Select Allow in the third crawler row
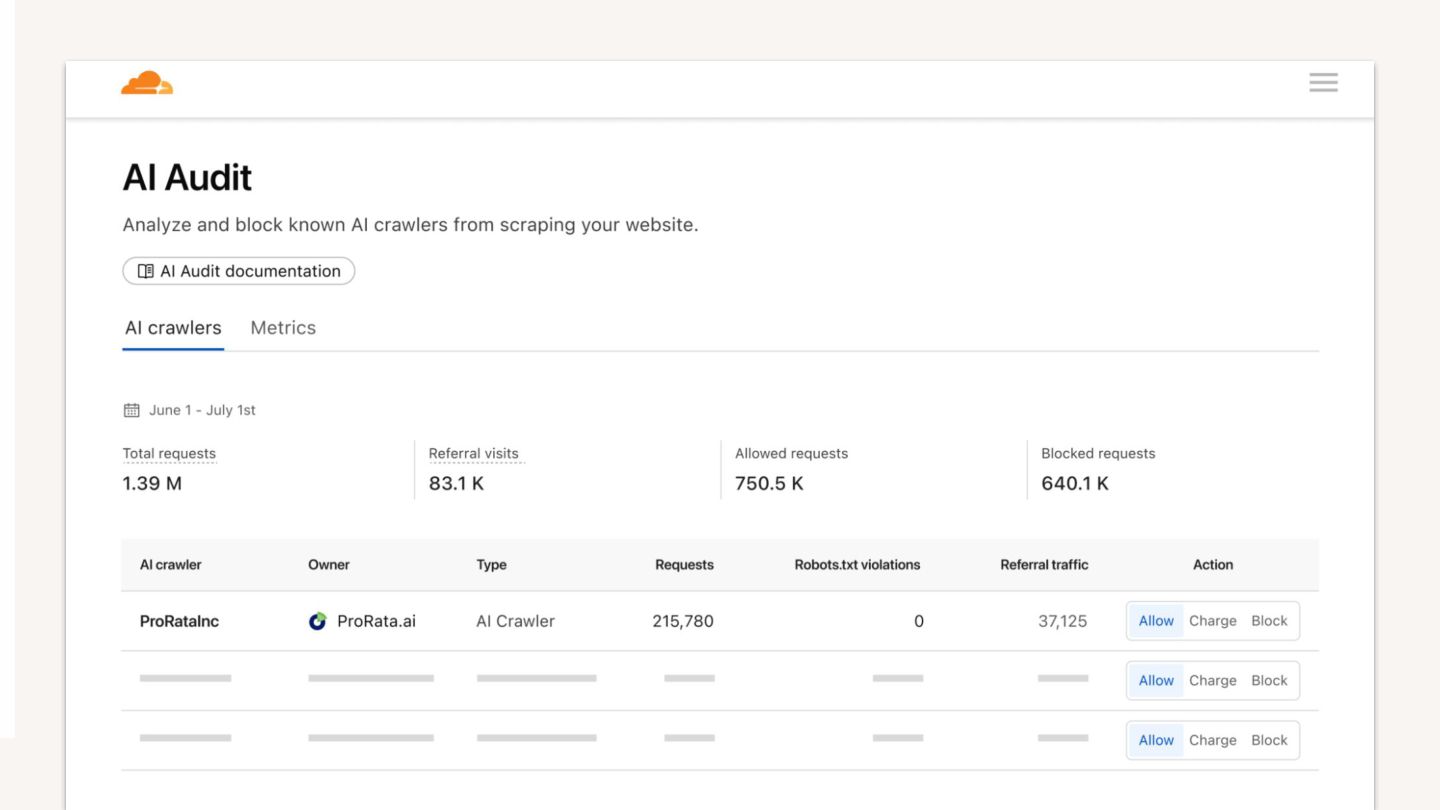 coord(1156,741)
